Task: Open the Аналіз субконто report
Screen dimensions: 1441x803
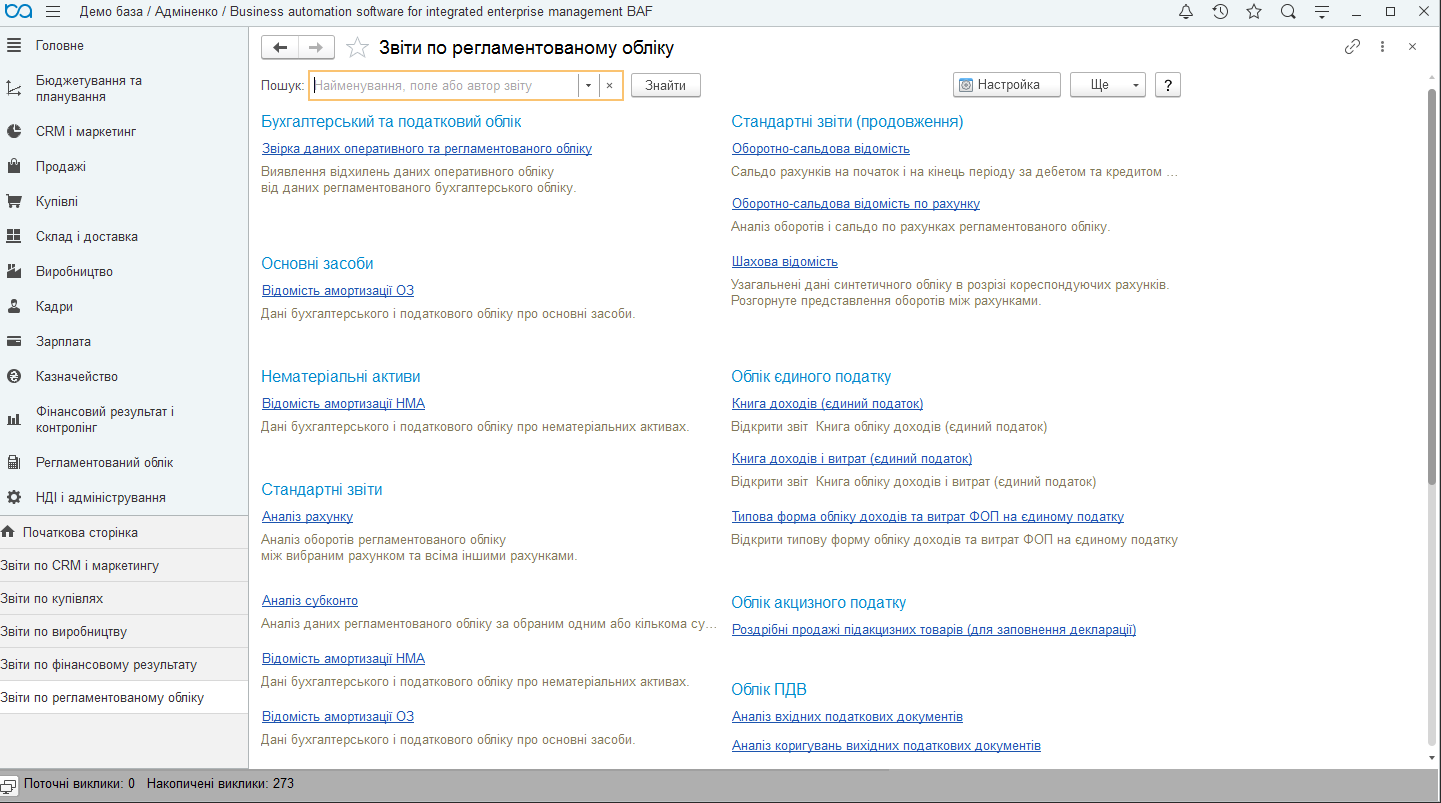Action: click(310, 600)
